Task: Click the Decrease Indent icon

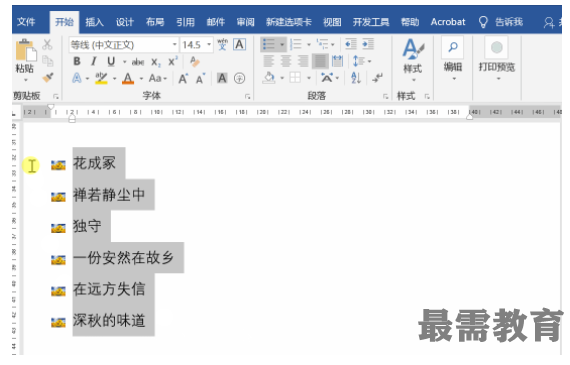Action: (x=350, y=44)
